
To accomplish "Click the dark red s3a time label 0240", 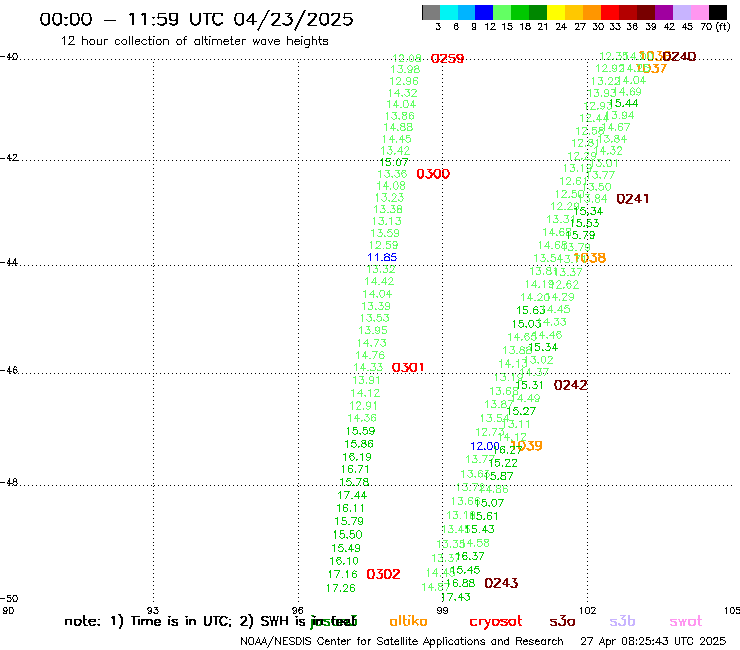I will [x=680, y=57].
